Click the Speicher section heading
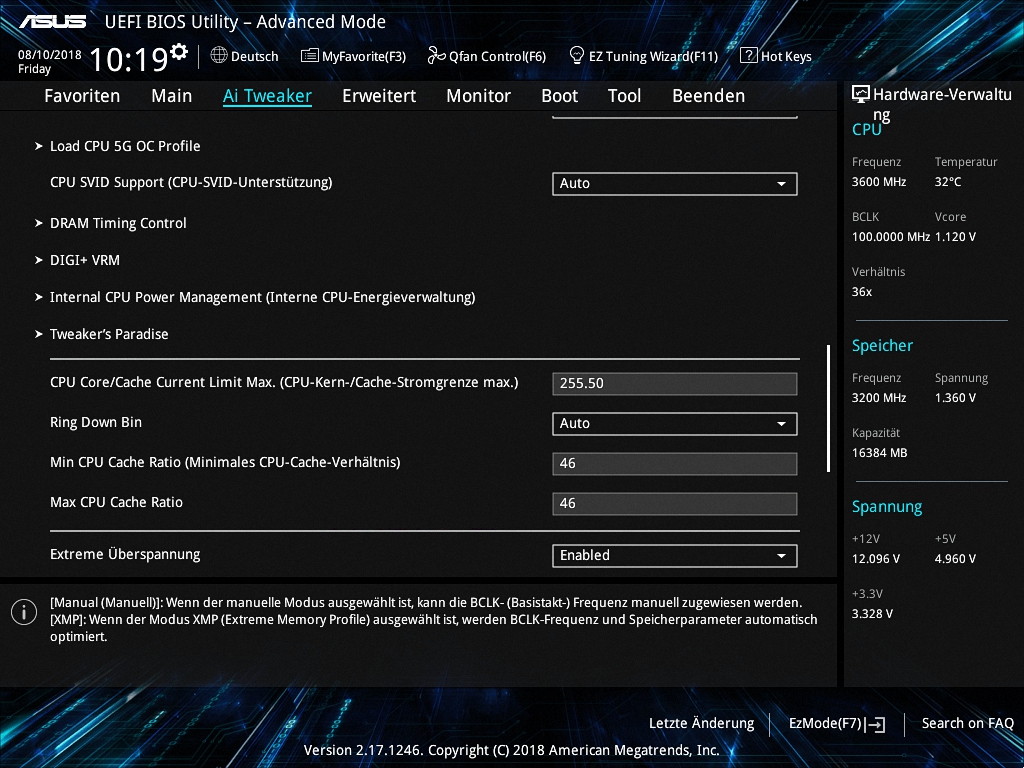Screen dimensions: 1024x768 click(x=882, y=345)
